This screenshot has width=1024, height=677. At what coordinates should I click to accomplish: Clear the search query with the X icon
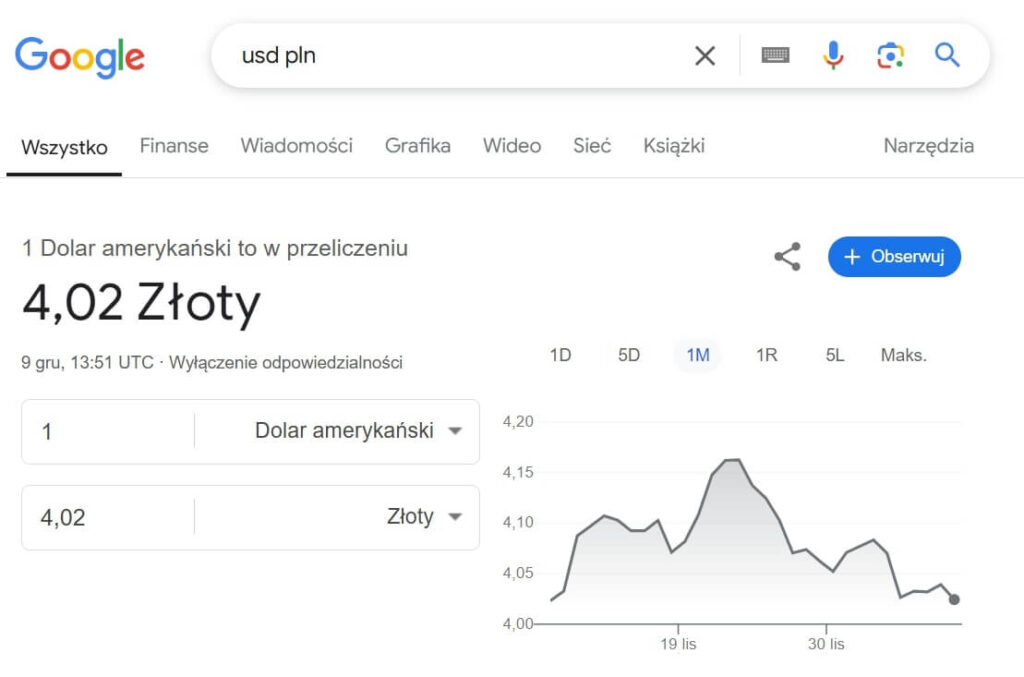click(x=705, y=56)
